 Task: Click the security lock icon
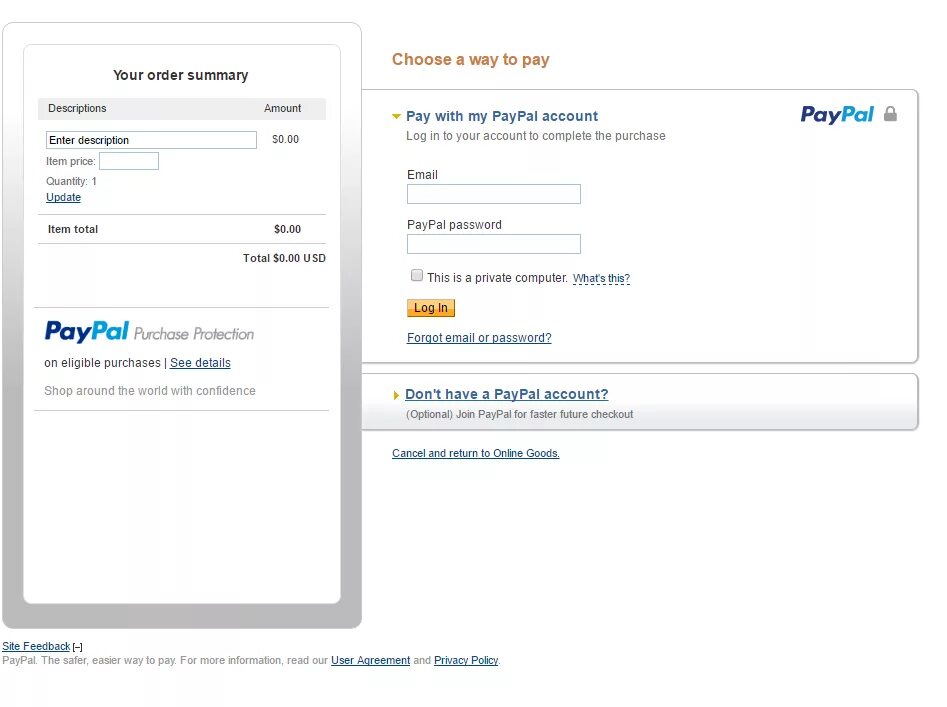[890, 114]
